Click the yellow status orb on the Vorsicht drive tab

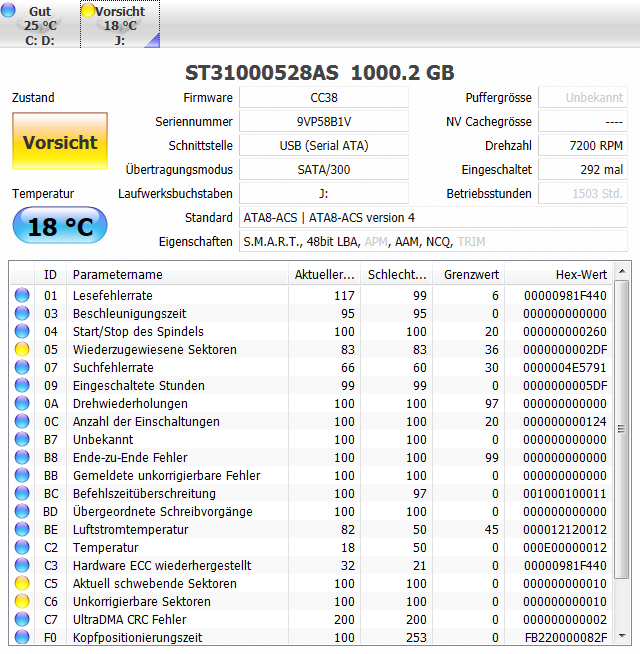[x=88, y=10]
